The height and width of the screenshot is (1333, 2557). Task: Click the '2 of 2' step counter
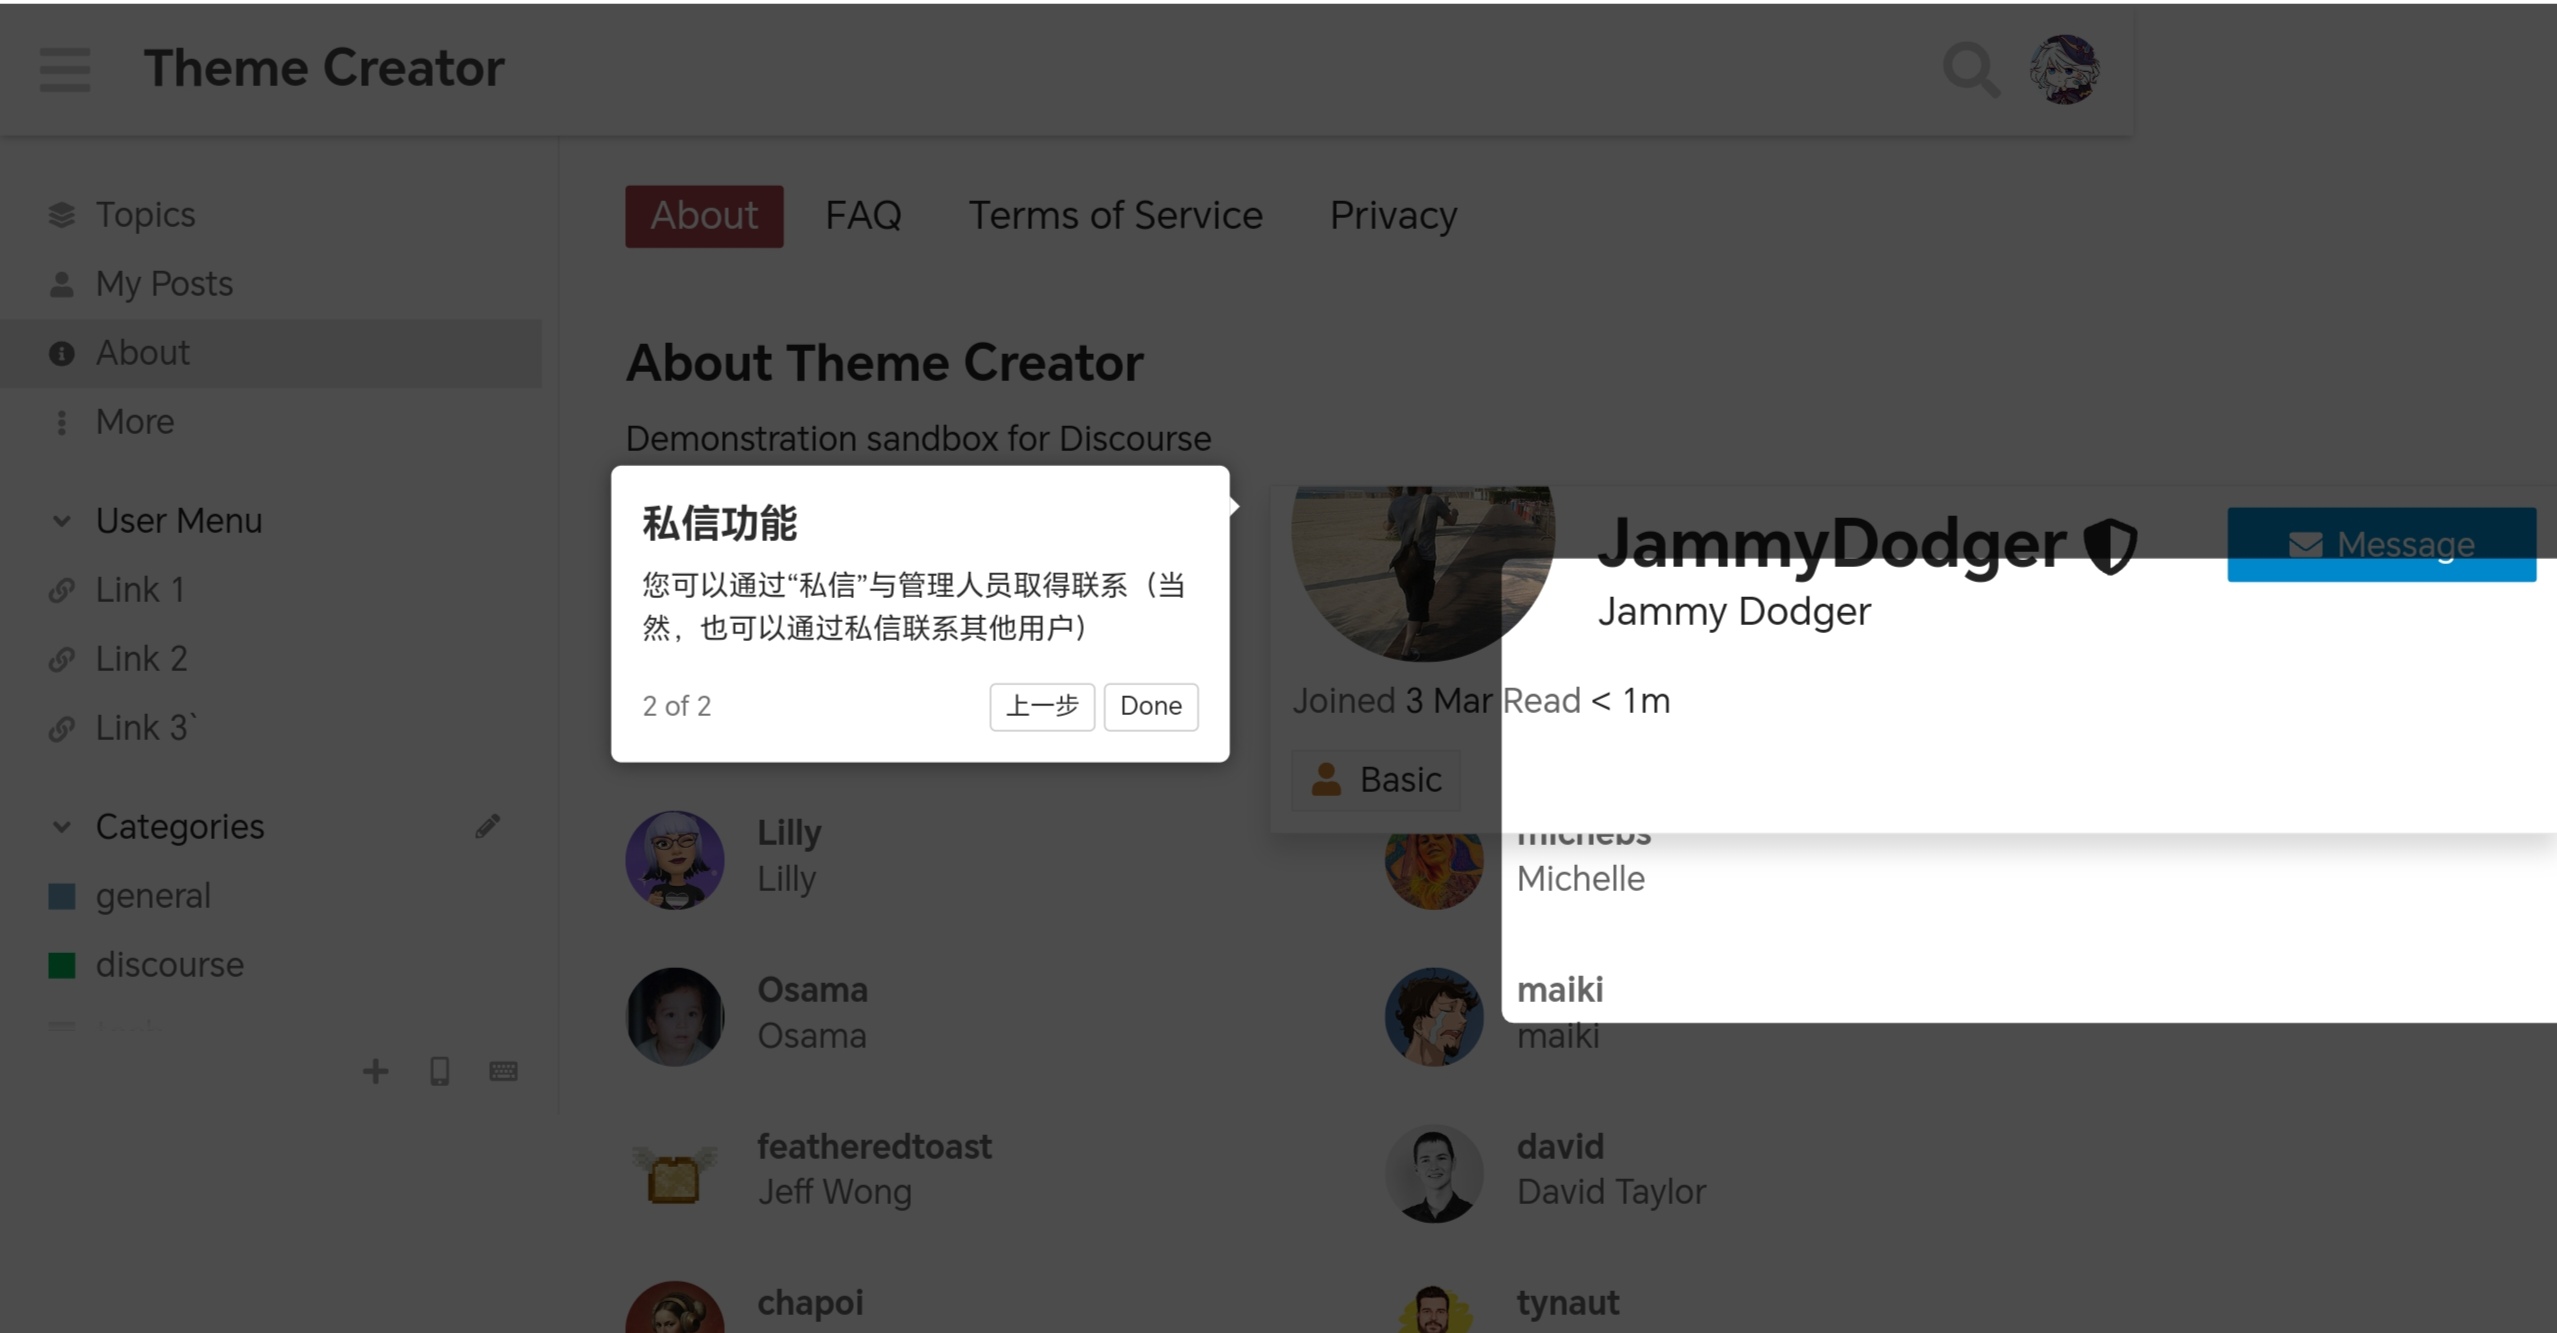[676, 706]
